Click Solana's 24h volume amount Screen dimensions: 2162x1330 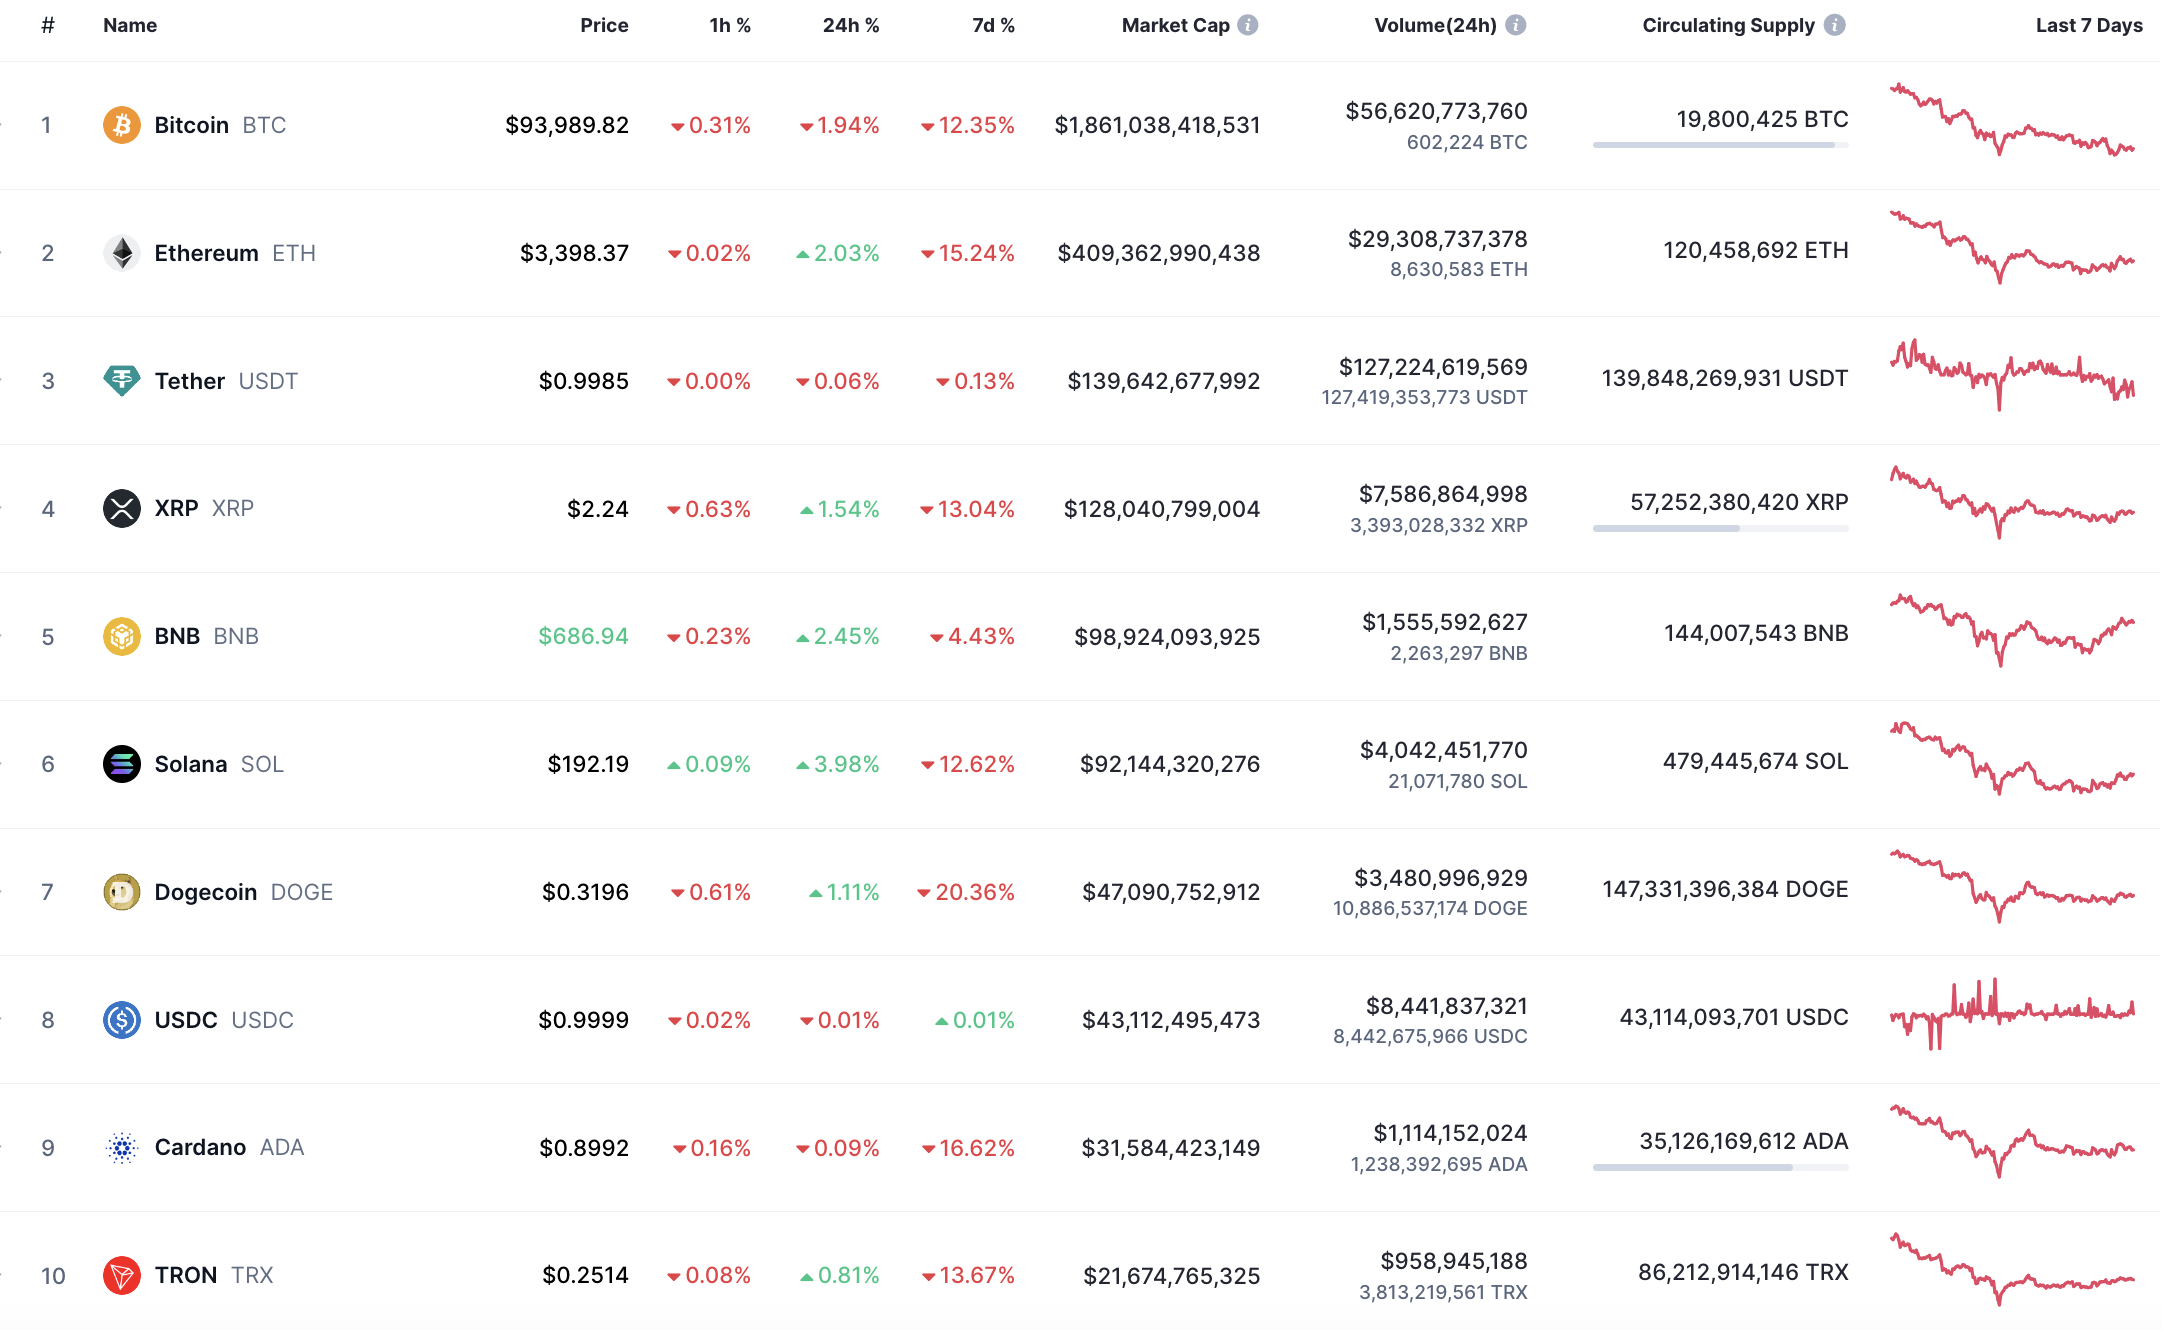tap(1443, 750)
